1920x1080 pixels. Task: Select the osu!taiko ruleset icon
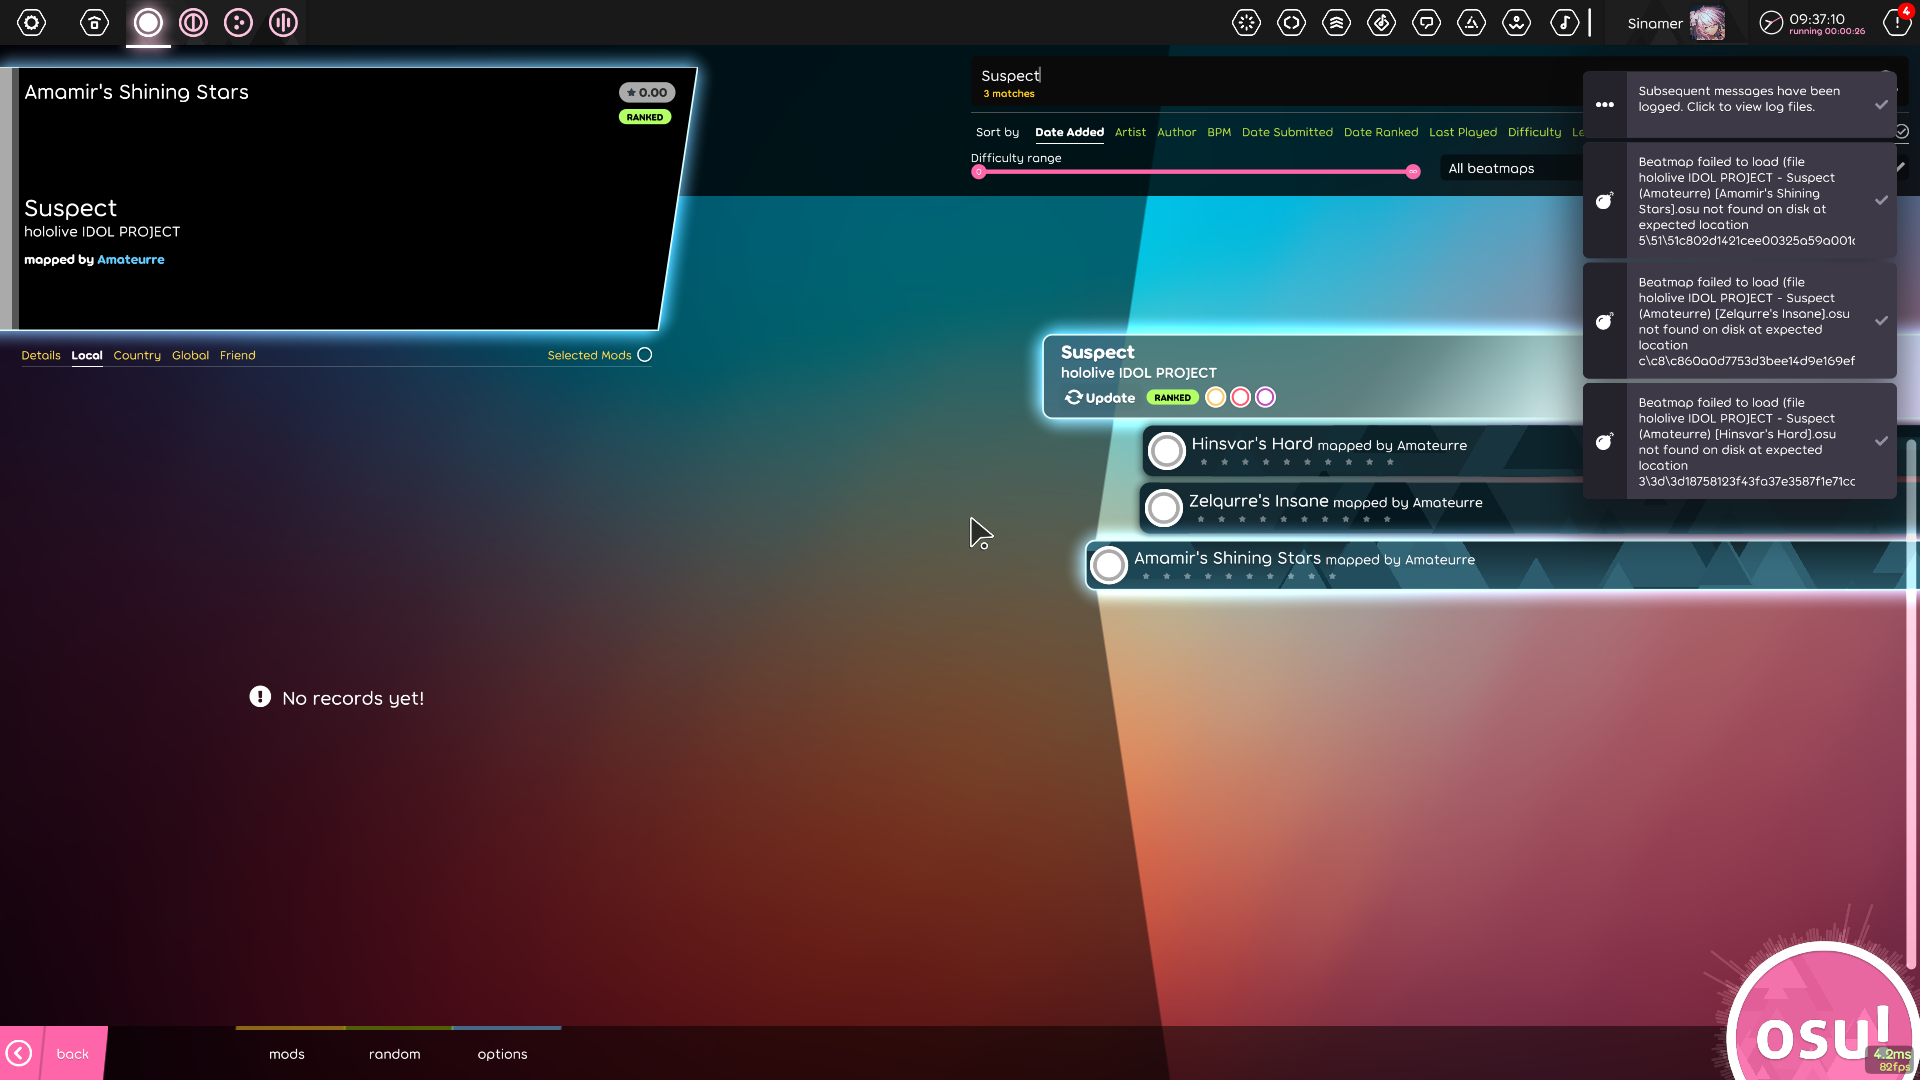(193, 22)
